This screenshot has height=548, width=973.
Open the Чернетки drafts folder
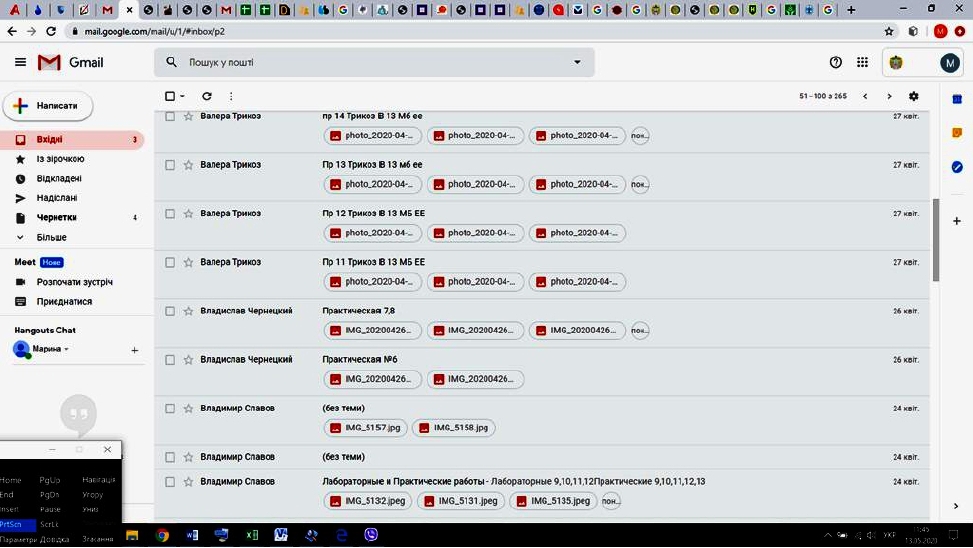coord(56,217)
